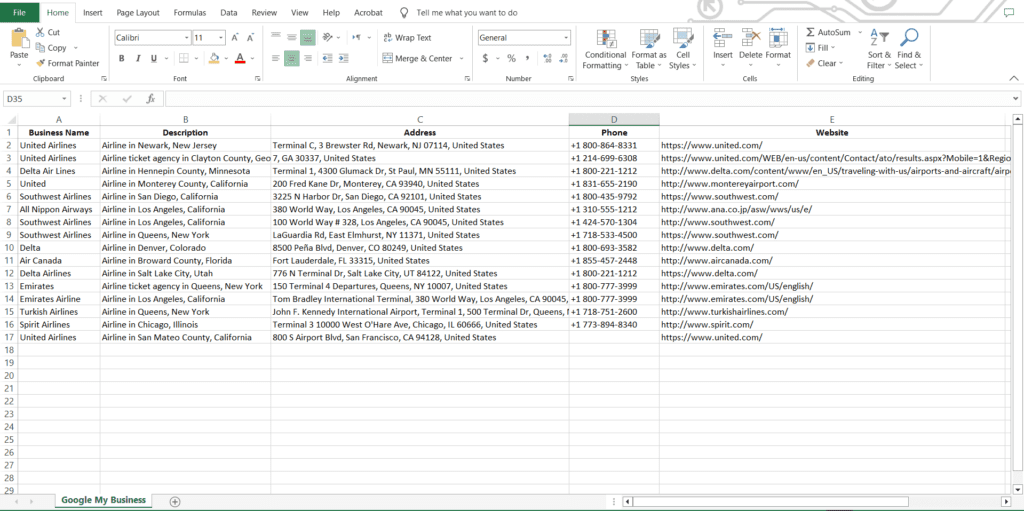Click the Cut scissors icon
This screenshot has width=1024, height=511.
(40, 32)
